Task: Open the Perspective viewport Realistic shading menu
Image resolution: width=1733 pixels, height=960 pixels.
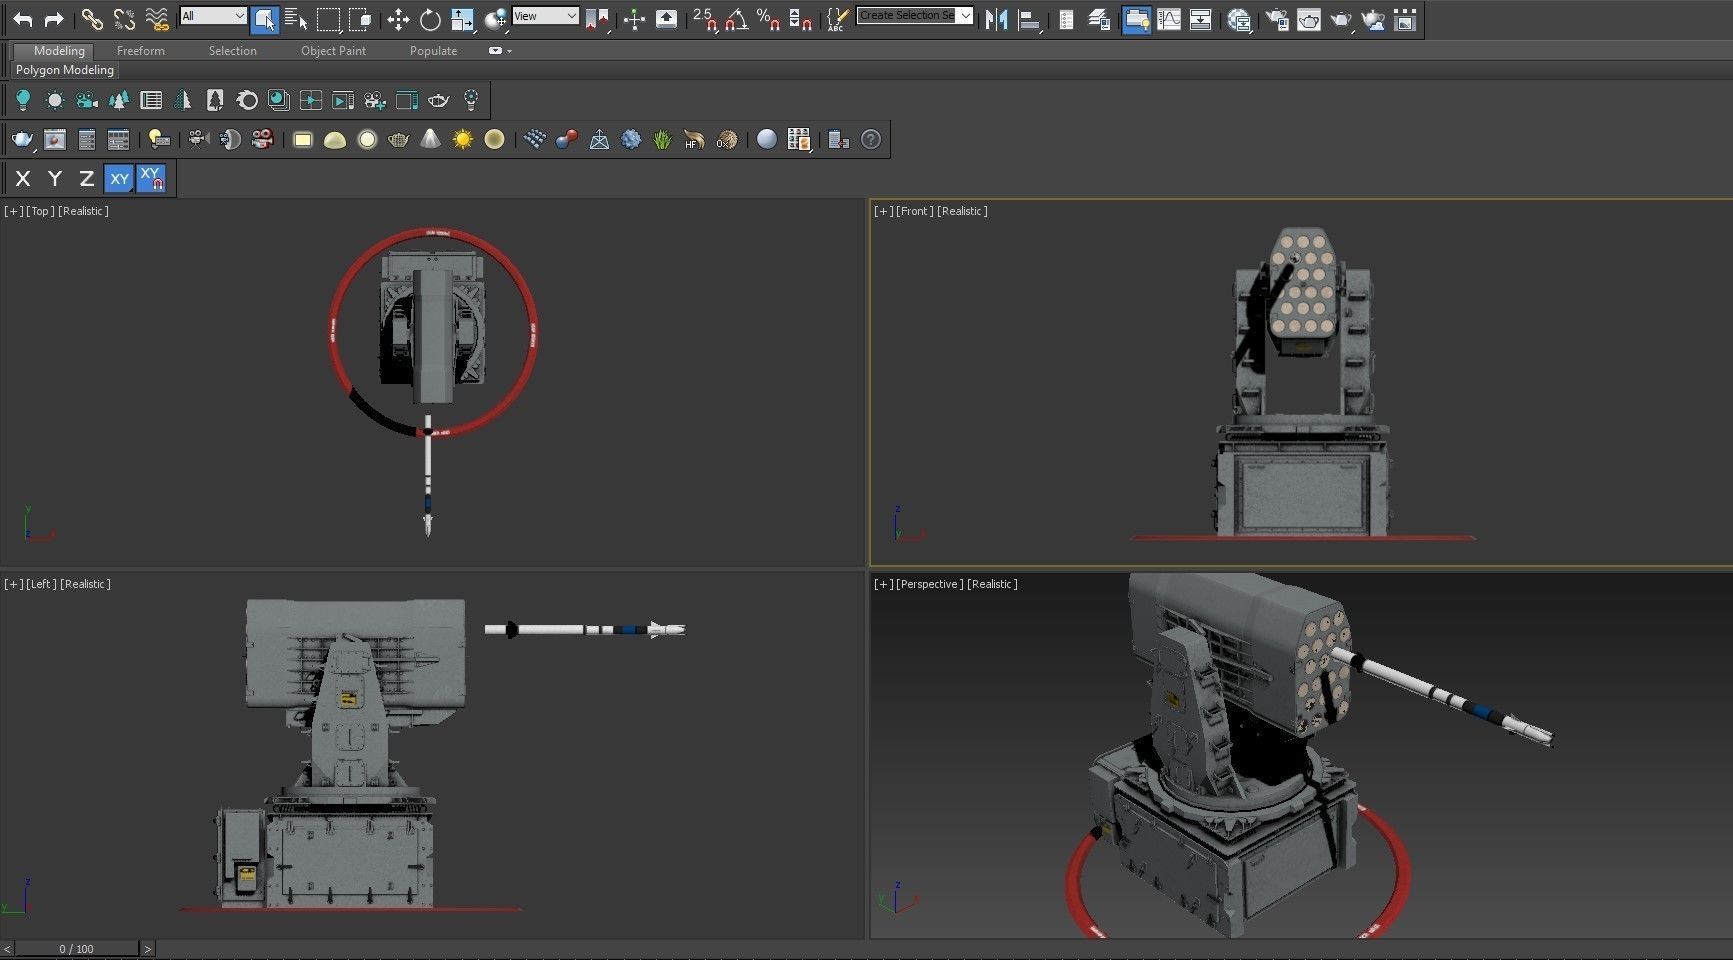Action: click(x=992, y=584)
